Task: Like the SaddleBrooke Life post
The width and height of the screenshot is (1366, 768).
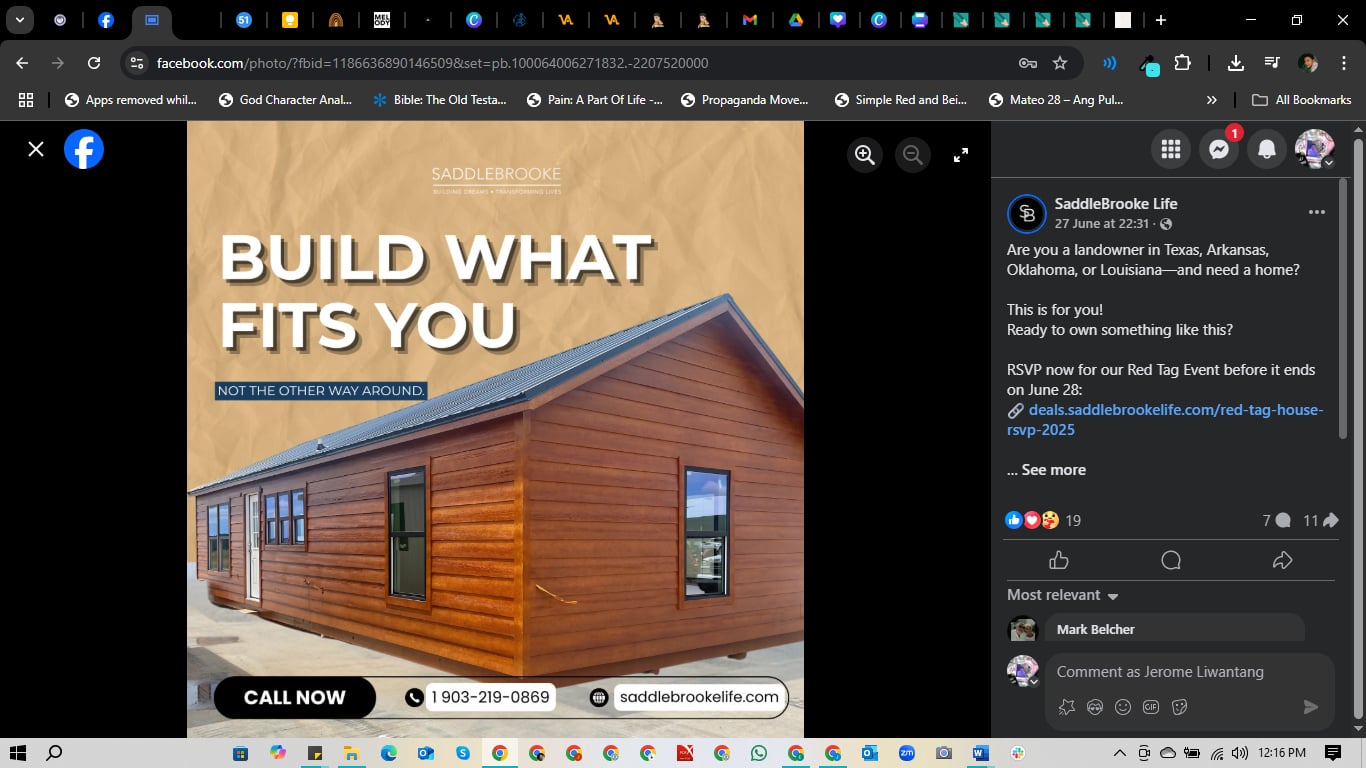Action: [x=1059, y=560]
